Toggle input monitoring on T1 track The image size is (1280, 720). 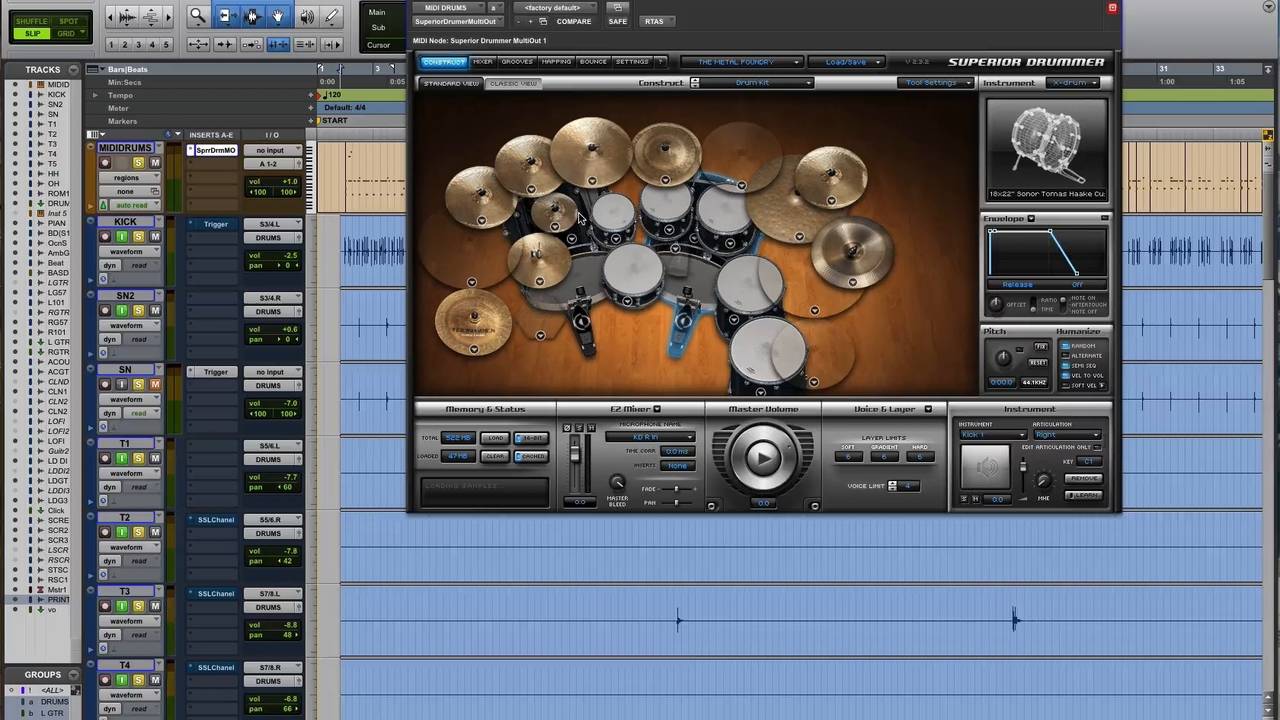click(122, 459)
